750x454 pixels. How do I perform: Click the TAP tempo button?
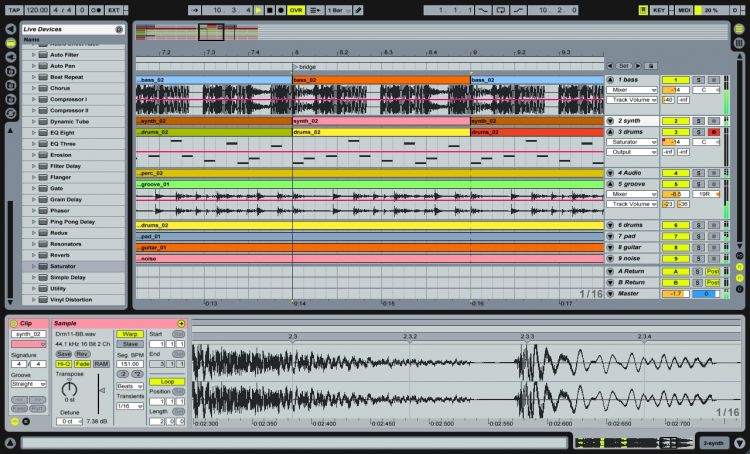(x=14, y=9)
